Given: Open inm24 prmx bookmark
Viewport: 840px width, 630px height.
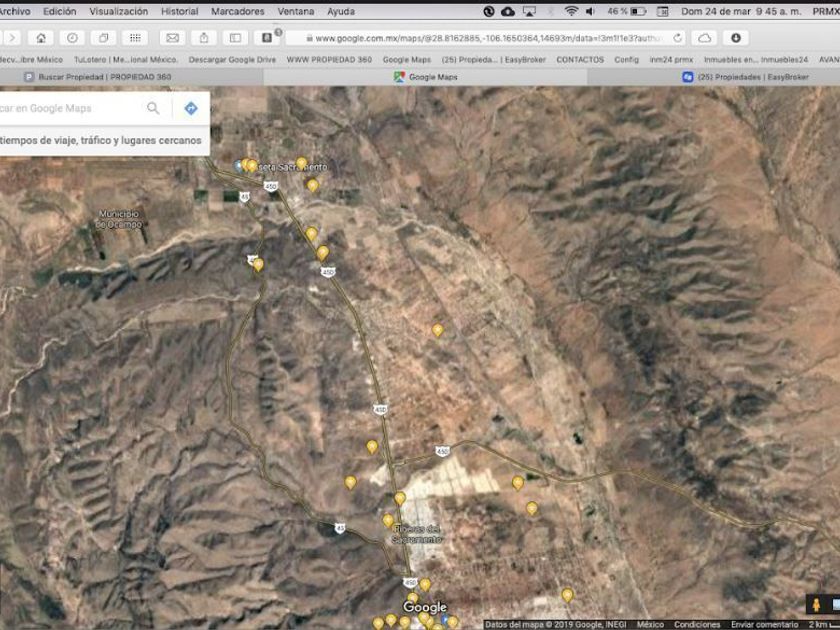Looking at the screenshot, I should (671, 59).
